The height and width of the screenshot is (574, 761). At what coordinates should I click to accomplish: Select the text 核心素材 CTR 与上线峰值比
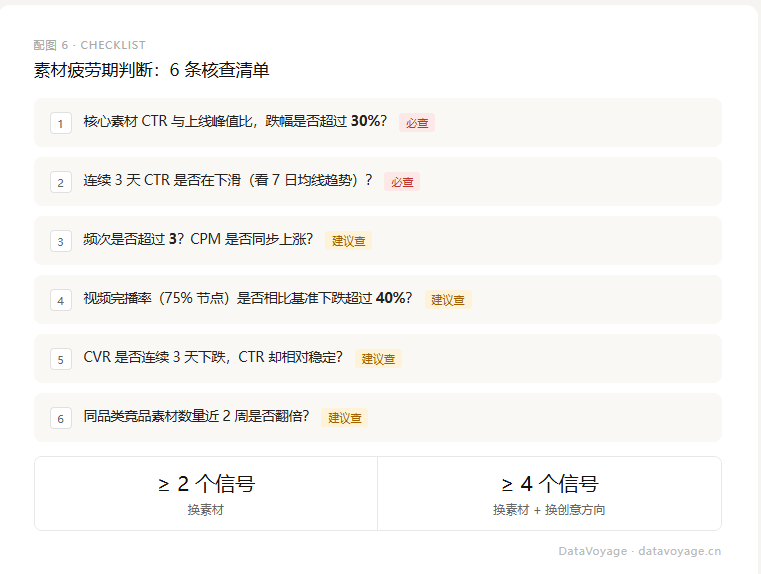[x=167, y=121]
